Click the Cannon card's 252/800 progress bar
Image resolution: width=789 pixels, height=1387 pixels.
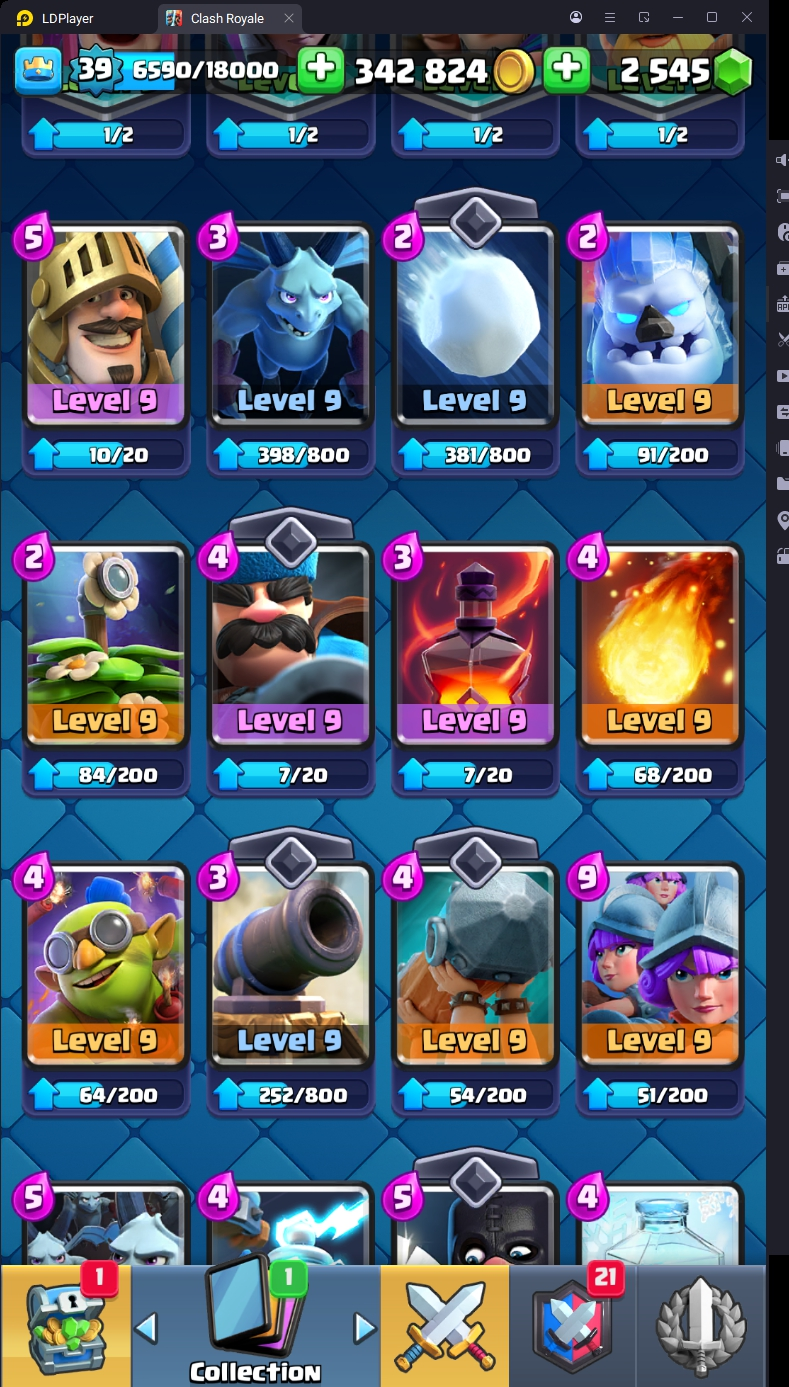[x=290, y=1094]
